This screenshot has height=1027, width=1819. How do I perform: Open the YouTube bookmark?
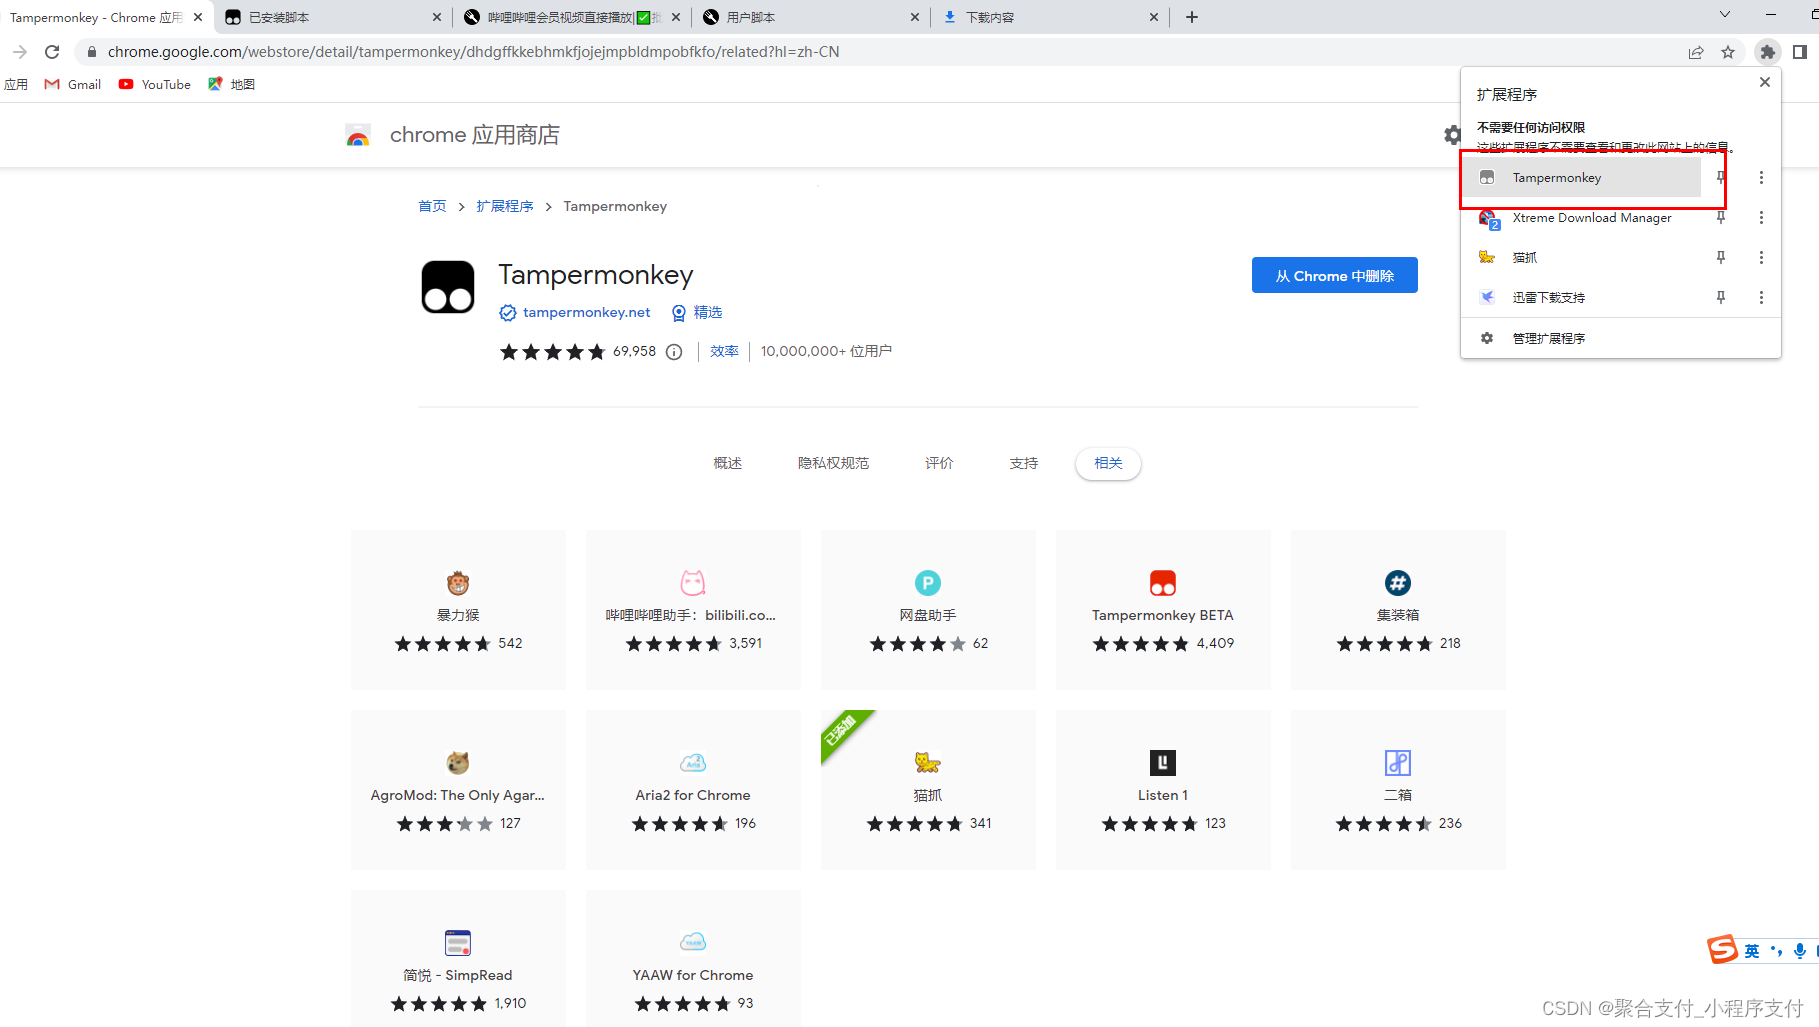155,84
